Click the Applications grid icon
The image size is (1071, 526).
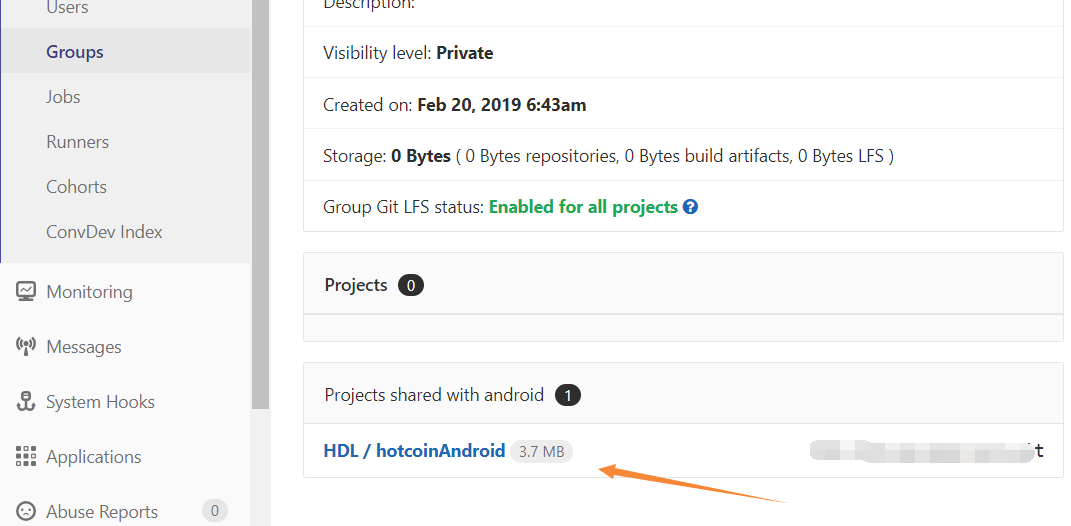pyautogui.click(x=26, y=456)
